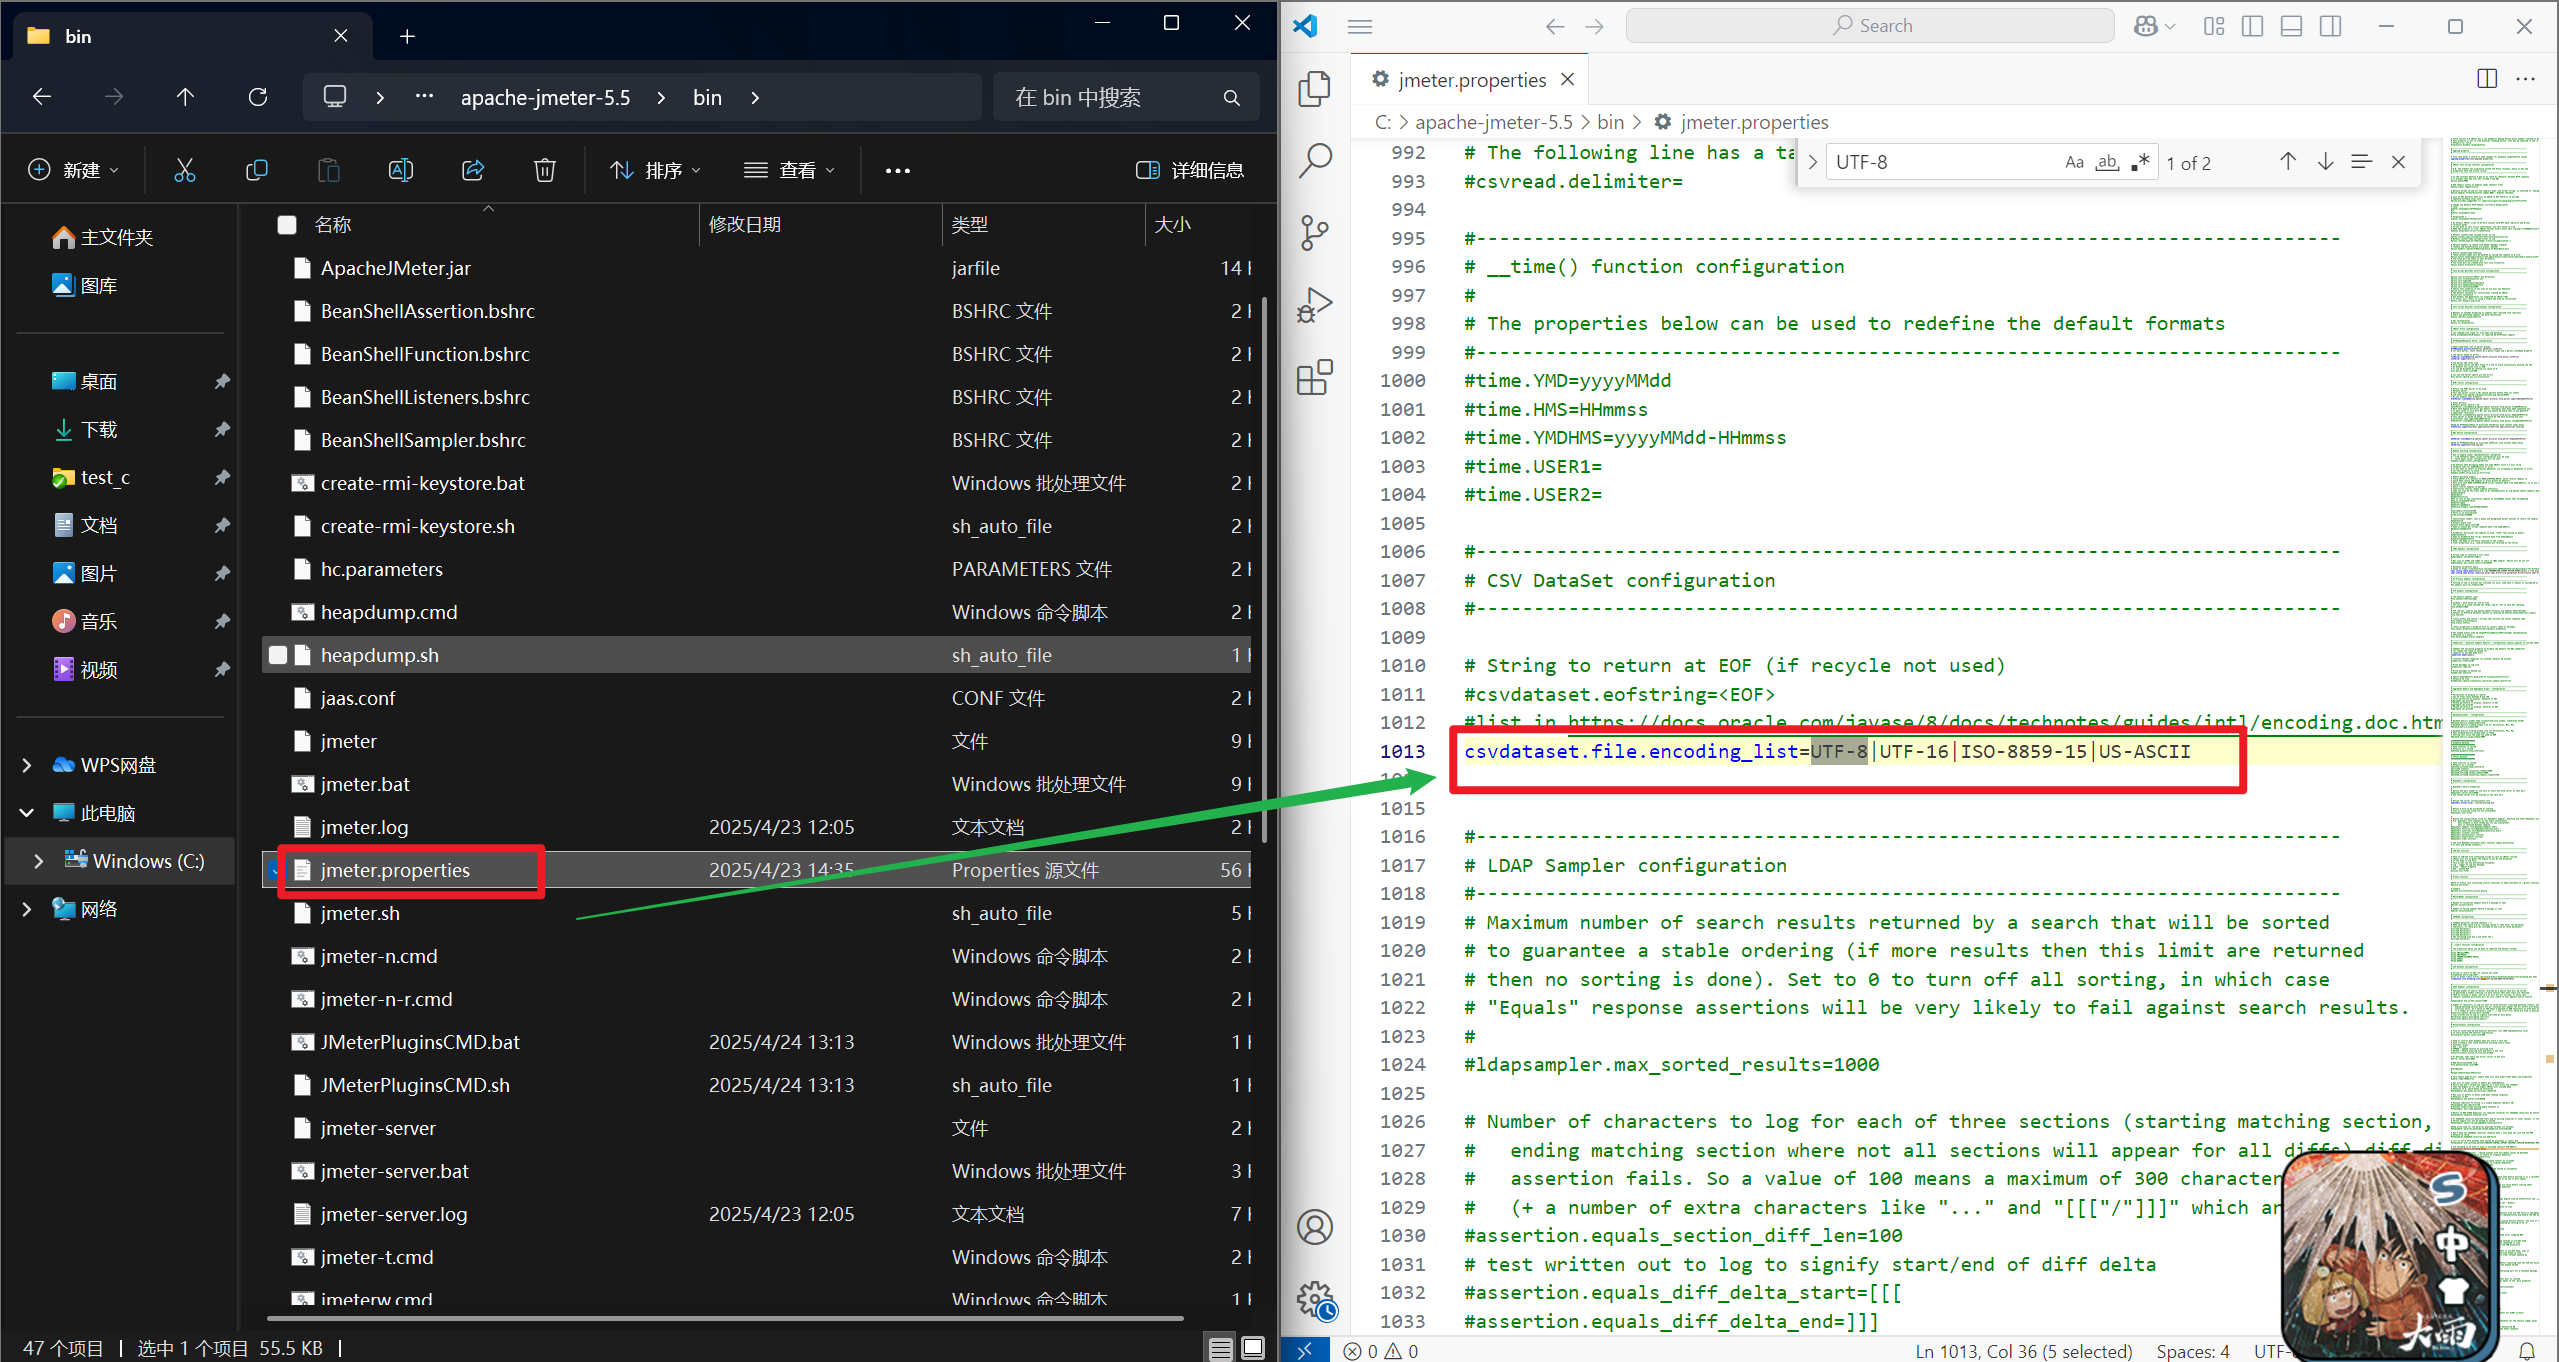Open the 排序 sort dropdown
The height and width of the screenshot is (1362, 2559).
coord(656,170)
